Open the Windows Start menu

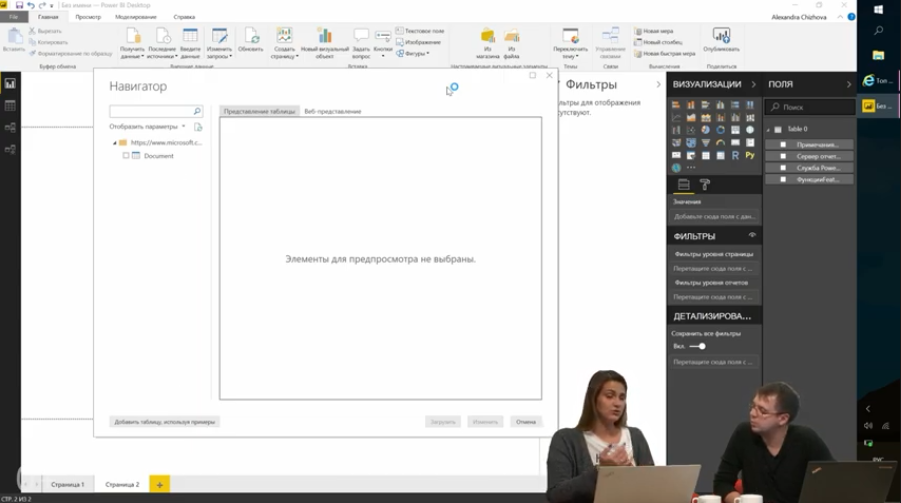878,9
